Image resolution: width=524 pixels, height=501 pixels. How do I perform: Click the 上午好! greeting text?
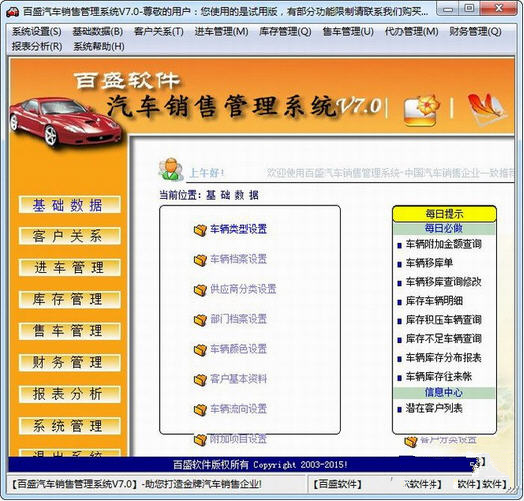tap(207, 173)
